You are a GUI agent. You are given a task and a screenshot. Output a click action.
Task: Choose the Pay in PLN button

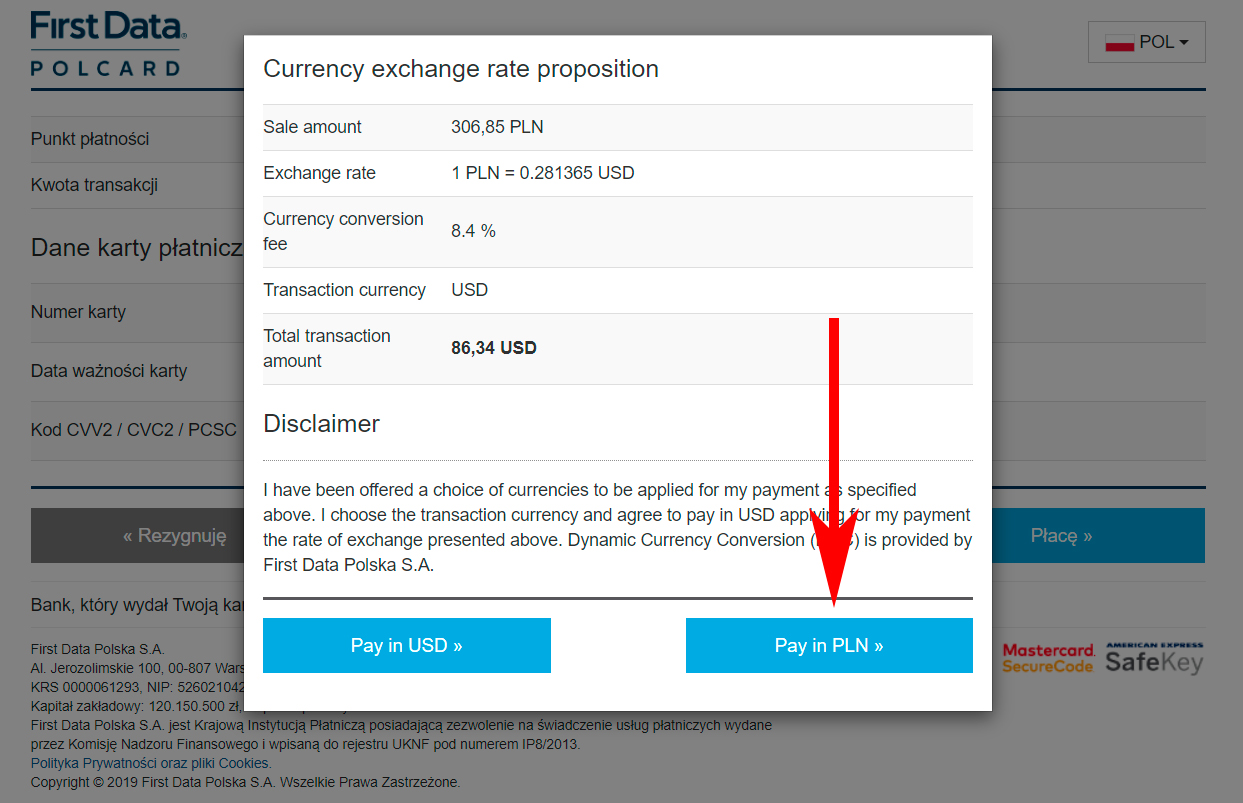click(x=829, y=645)
